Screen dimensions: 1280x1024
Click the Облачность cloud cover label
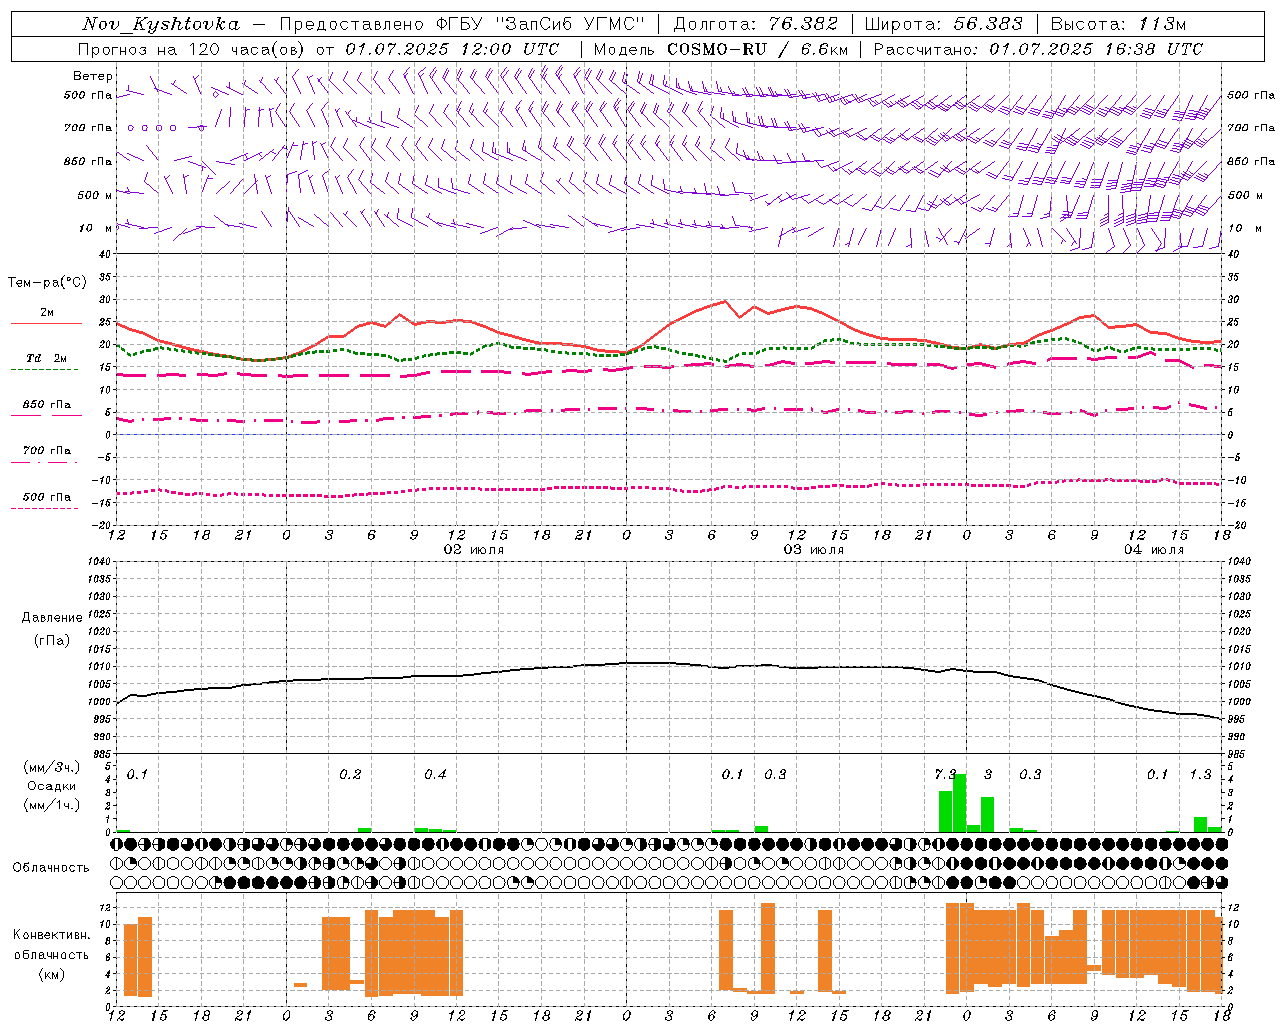(x=51, y=868)
